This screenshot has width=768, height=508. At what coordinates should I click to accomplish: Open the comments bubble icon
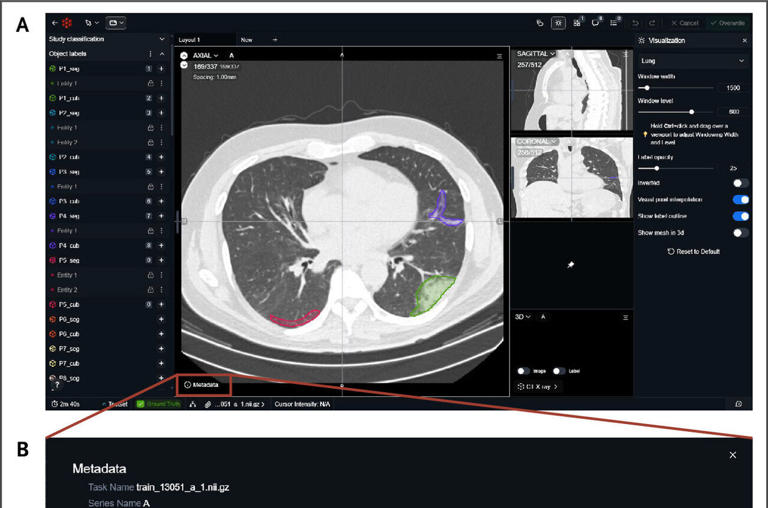coord(596,23)
